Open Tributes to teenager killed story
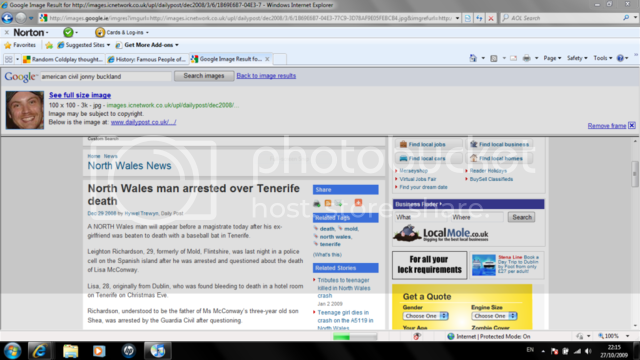This screenshot has width=640, height=360. click(344, 288)
